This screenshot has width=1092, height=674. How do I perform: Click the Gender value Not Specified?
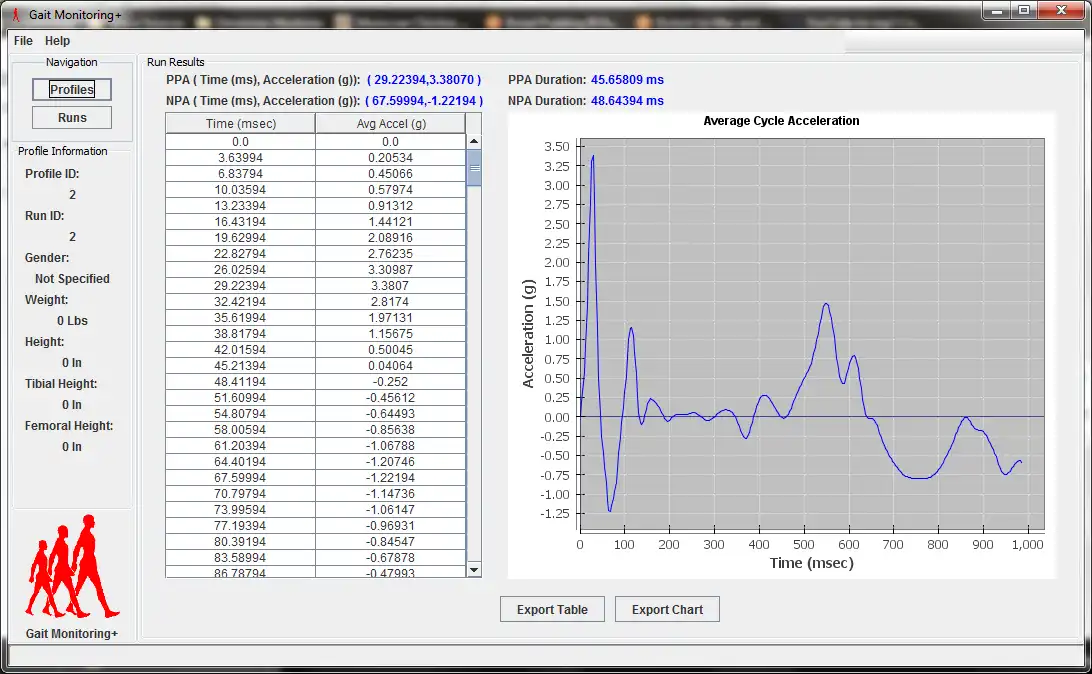(x=72, y=279)
